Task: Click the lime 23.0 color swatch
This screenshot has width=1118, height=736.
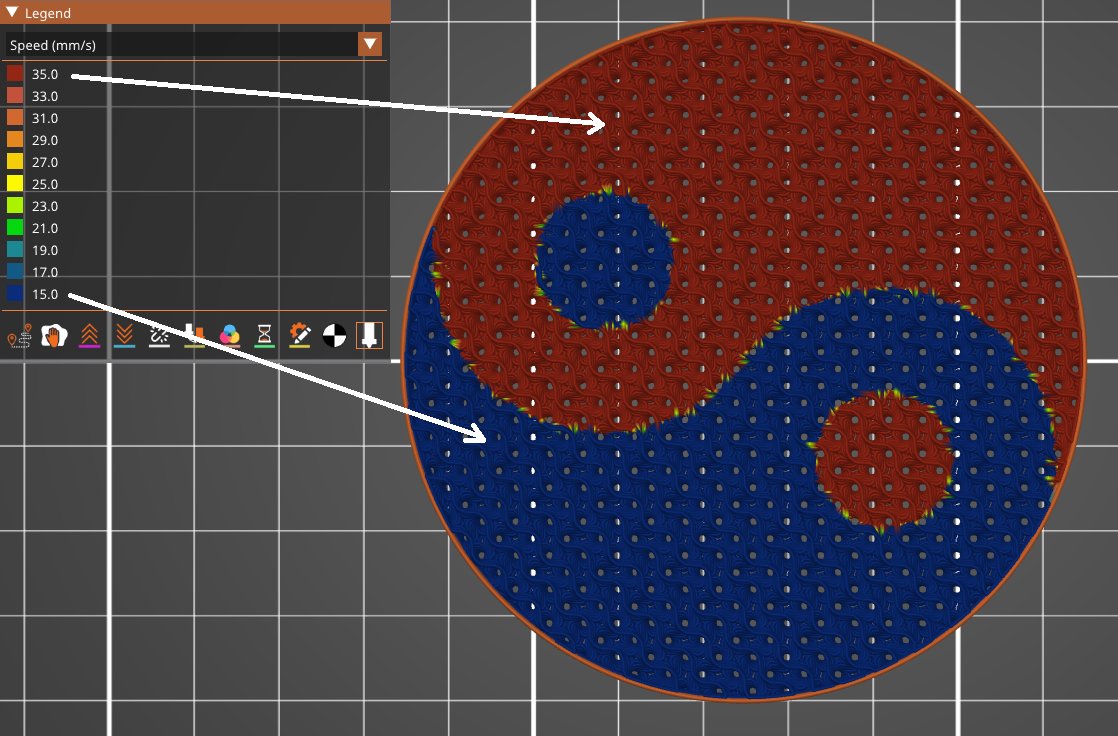Action: coord(15,206)
